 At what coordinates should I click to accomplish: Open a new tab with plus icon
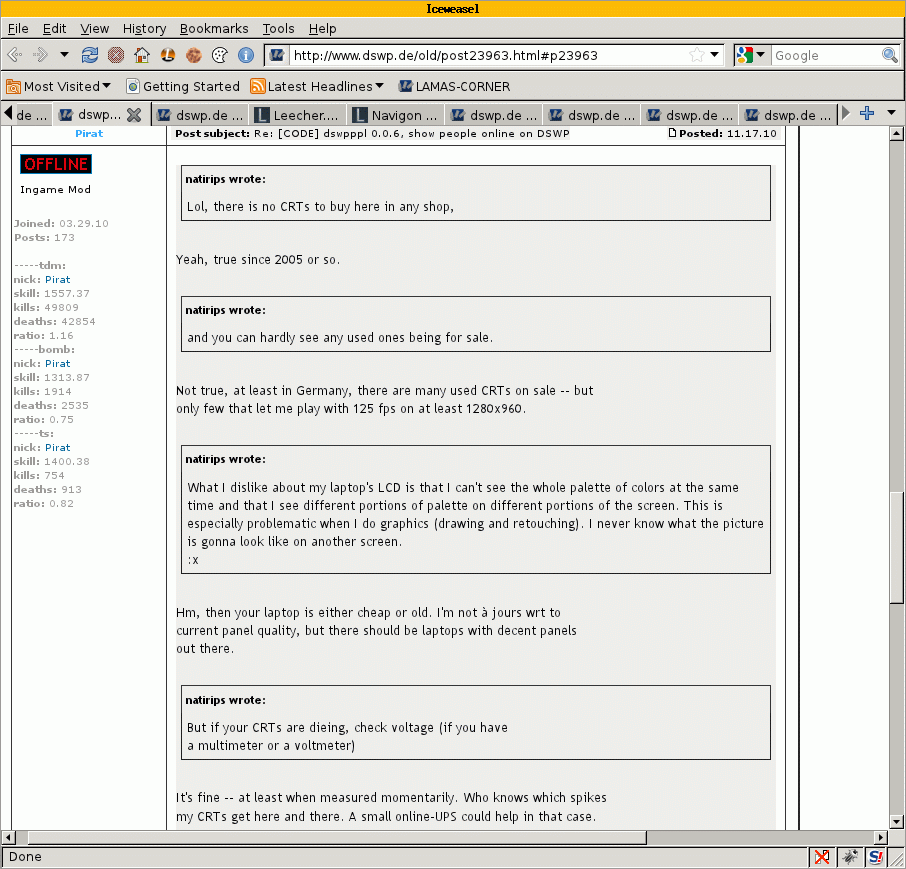pos(867,113)
